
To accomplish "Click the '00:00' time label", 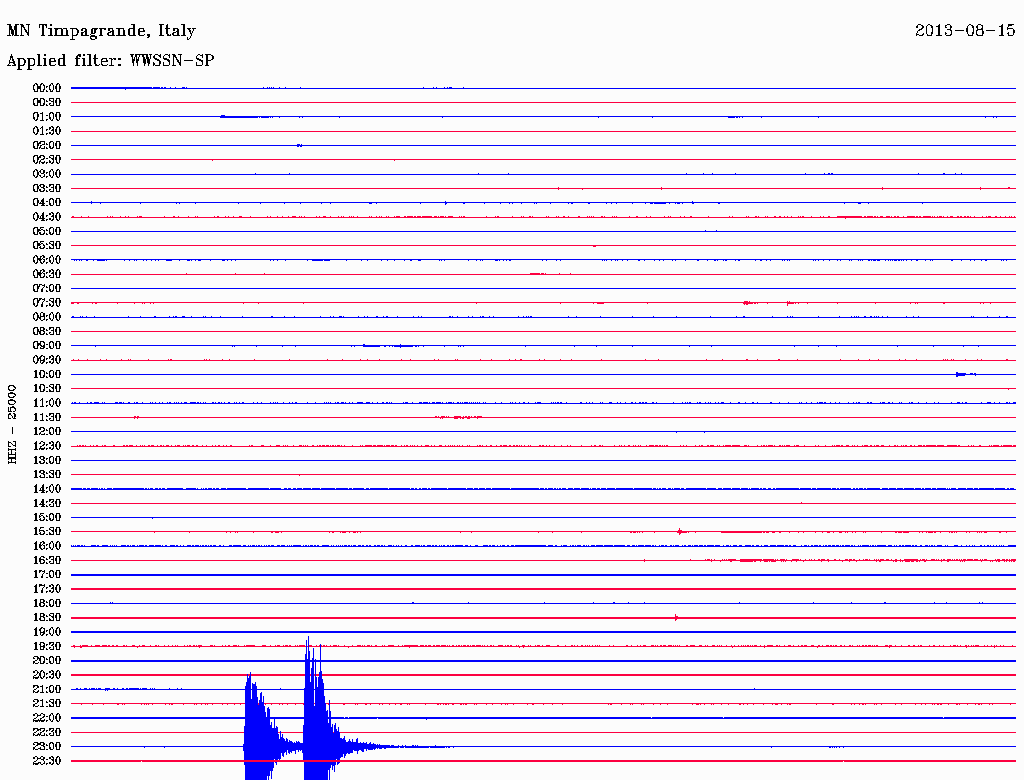I will click(x=46, y=88).
